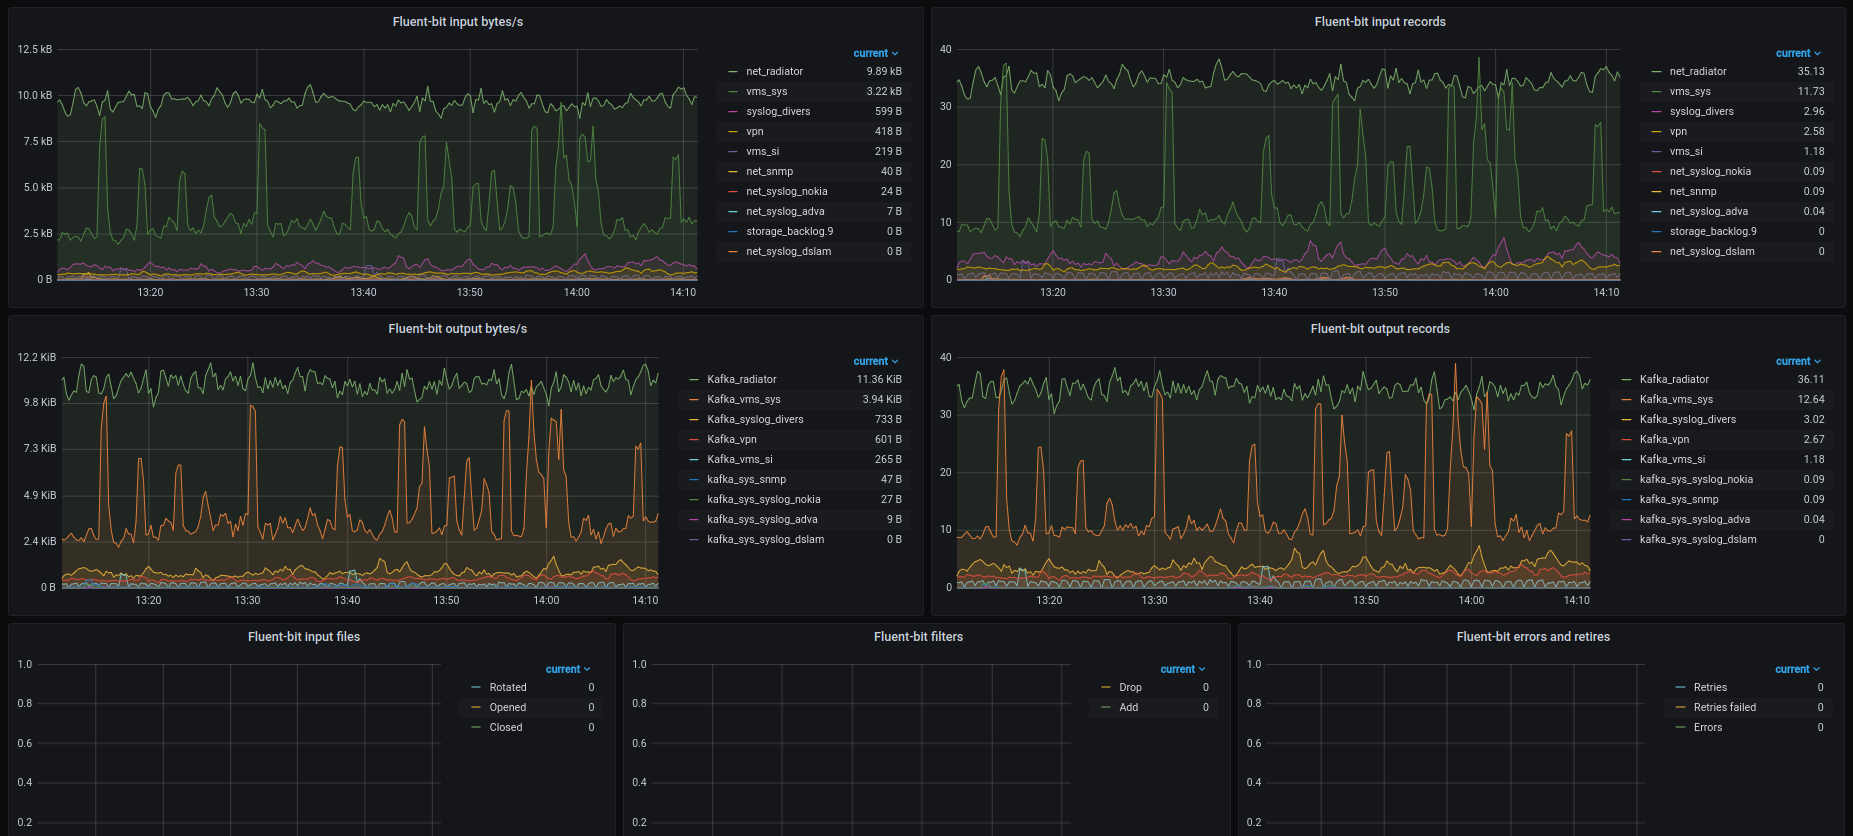Select kafka_sys_syslog_nokia in output bytes/s legend

tap(763, 500)
